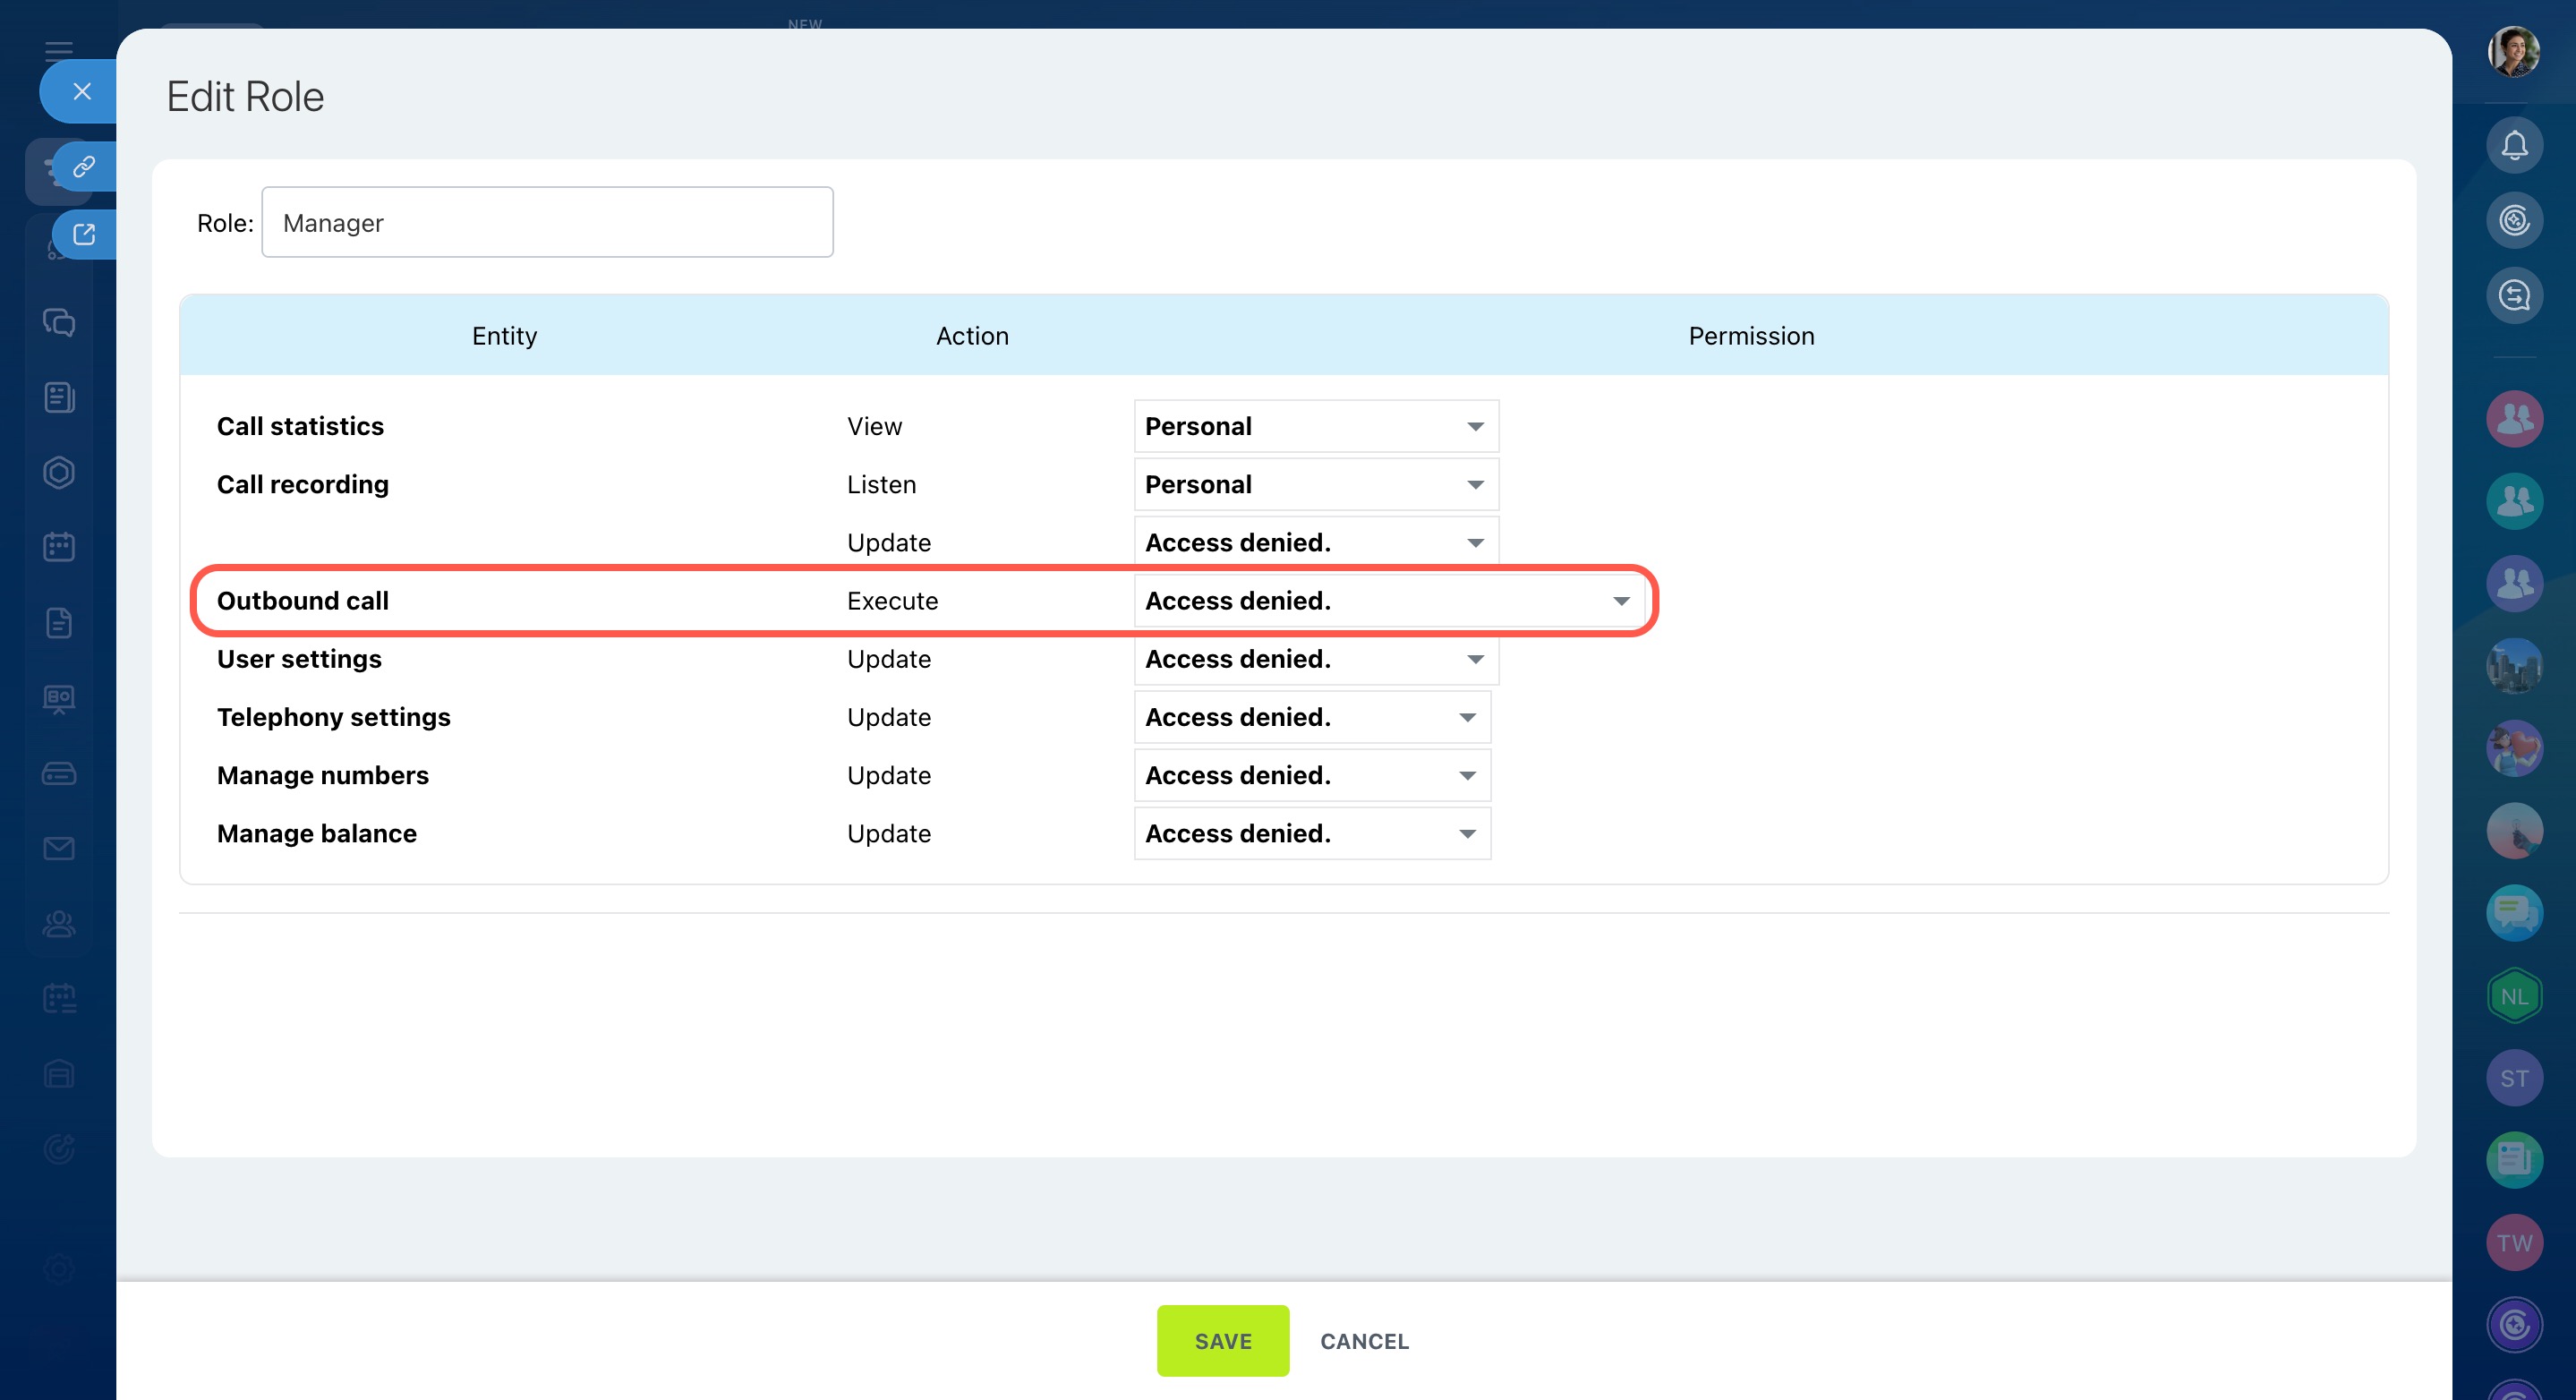Click the NL hexagon avatar icon
The width and height of the screenshot is (2576, 1400).
pos(2513,996)
